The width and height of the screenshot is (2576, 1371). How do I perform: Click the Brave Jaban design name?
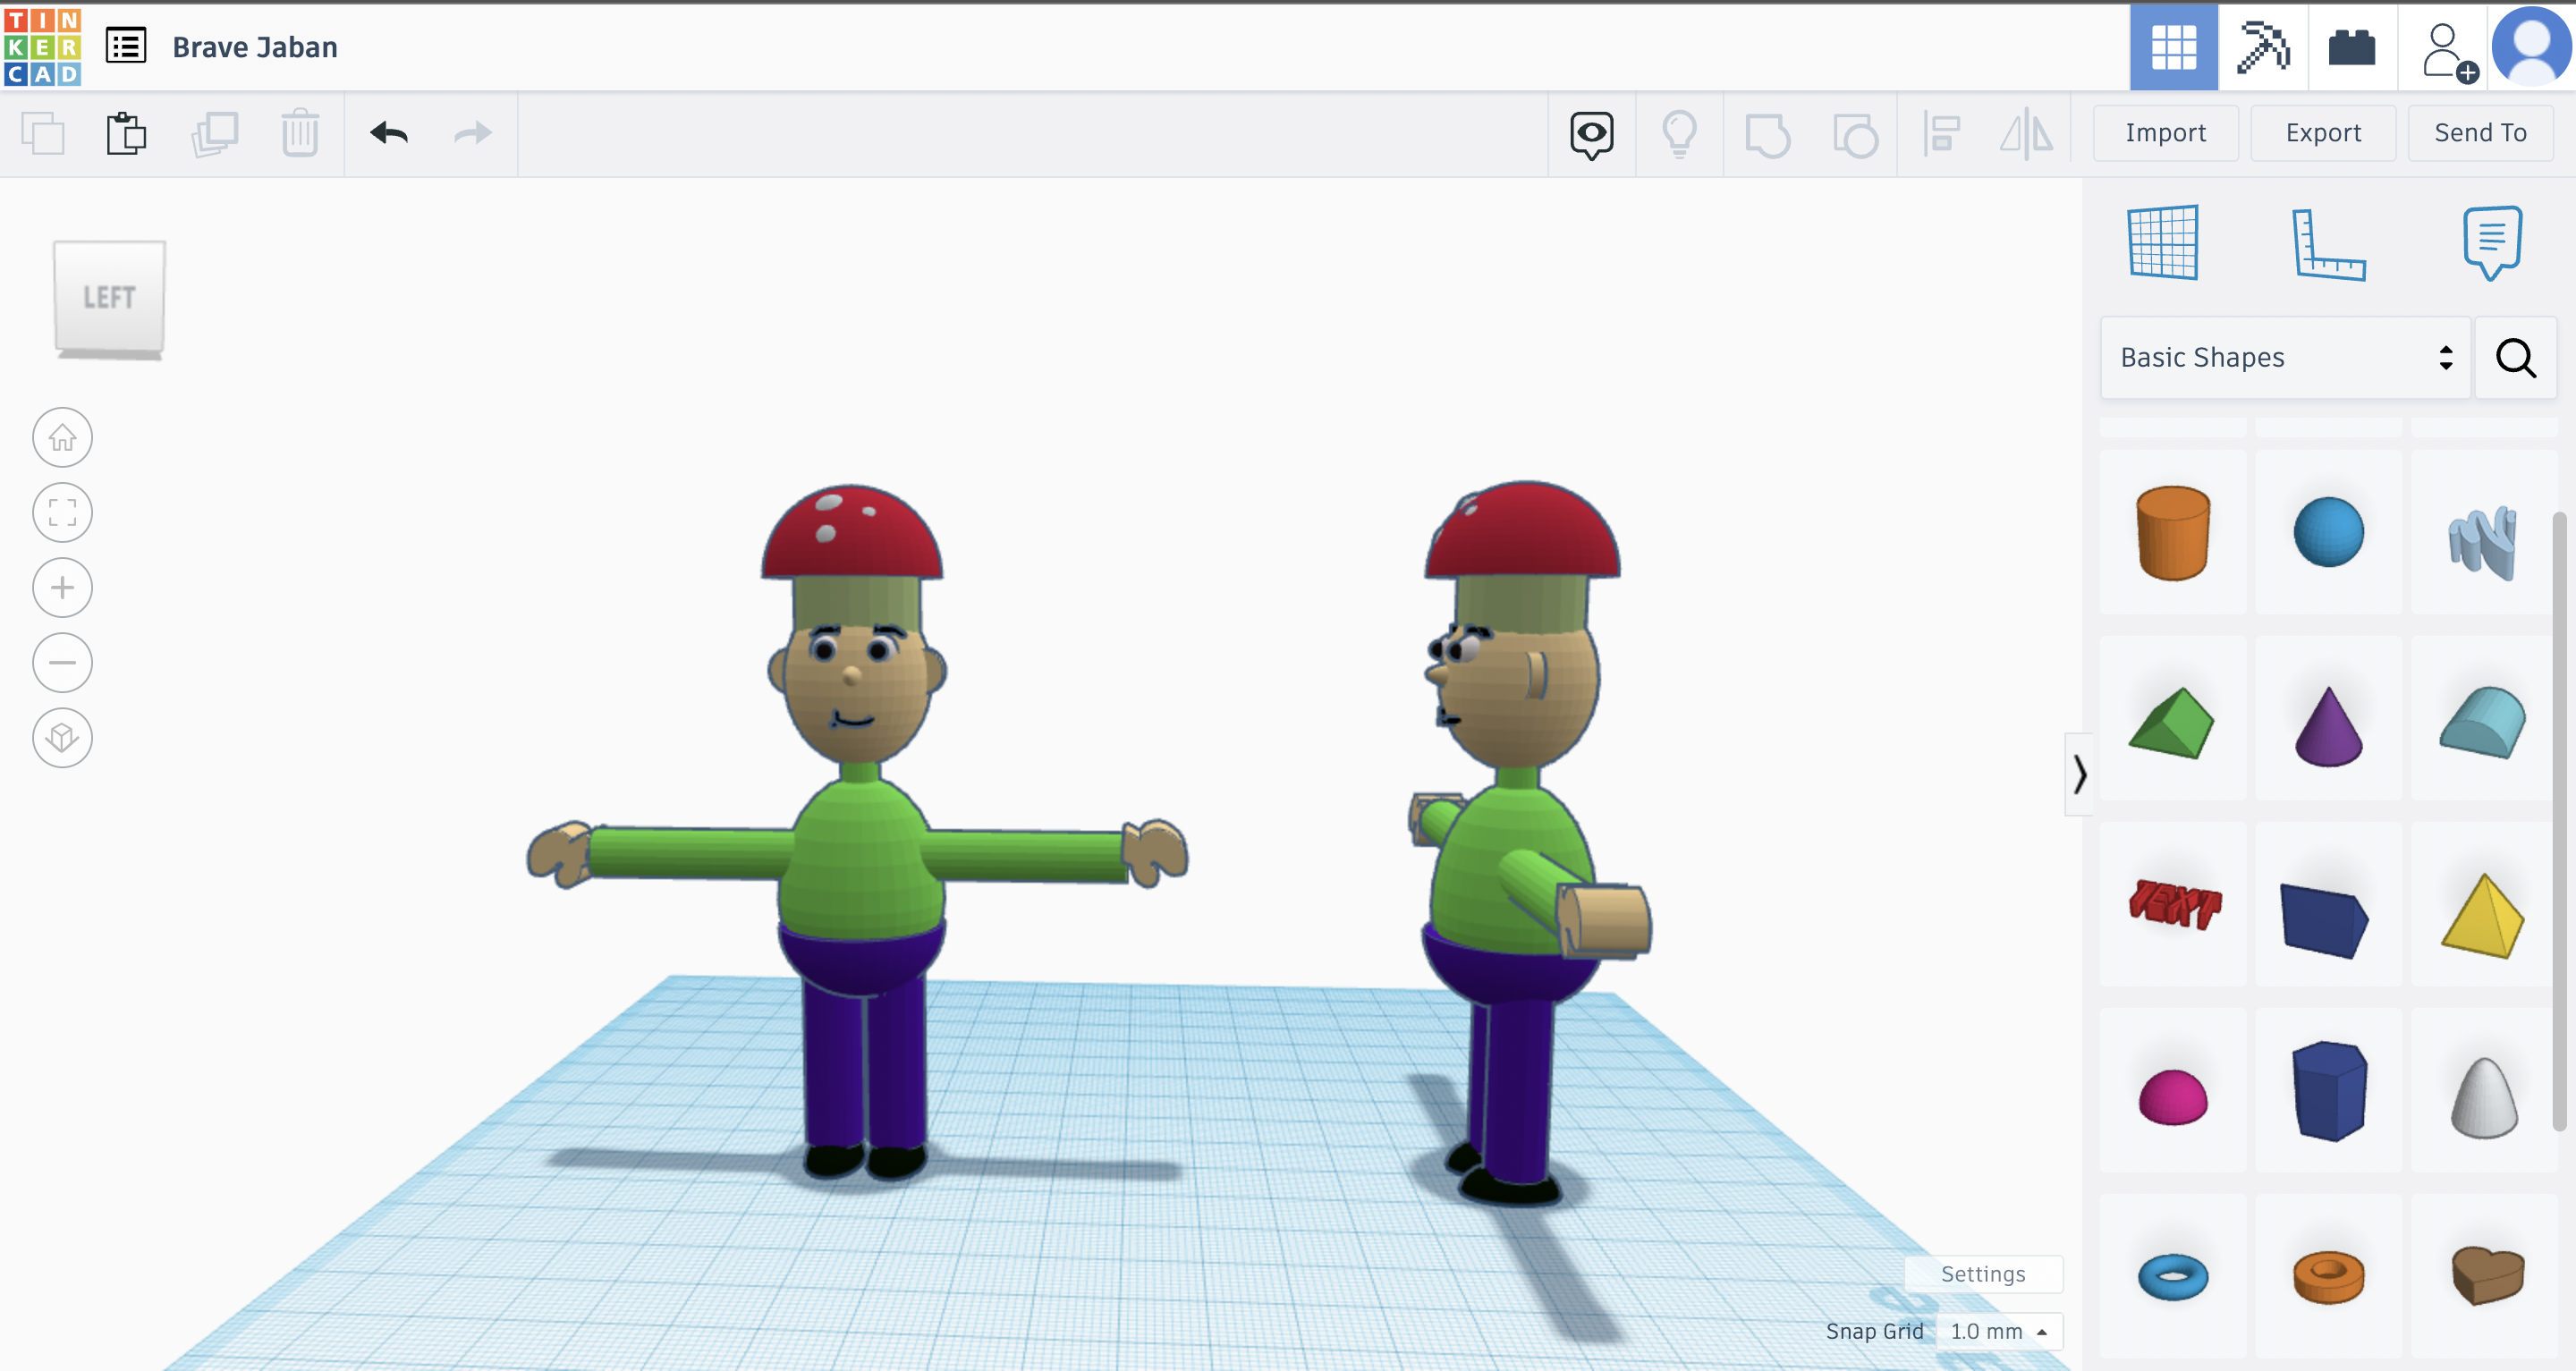click(x=255, y=47)
